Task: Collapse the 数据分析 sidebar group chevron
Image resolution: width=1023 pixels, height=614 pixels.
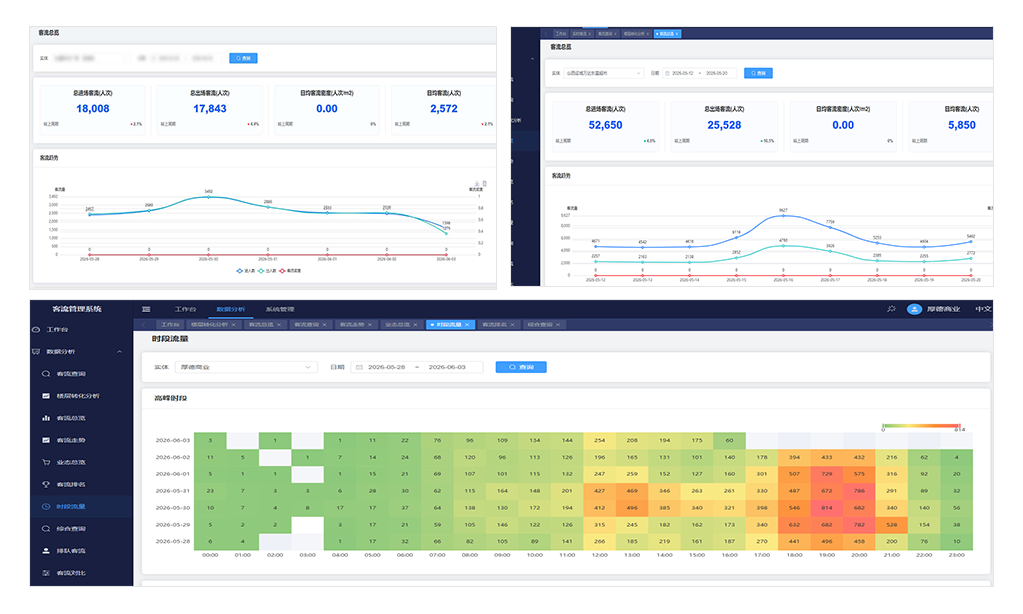Action: (x=119, y=352)
